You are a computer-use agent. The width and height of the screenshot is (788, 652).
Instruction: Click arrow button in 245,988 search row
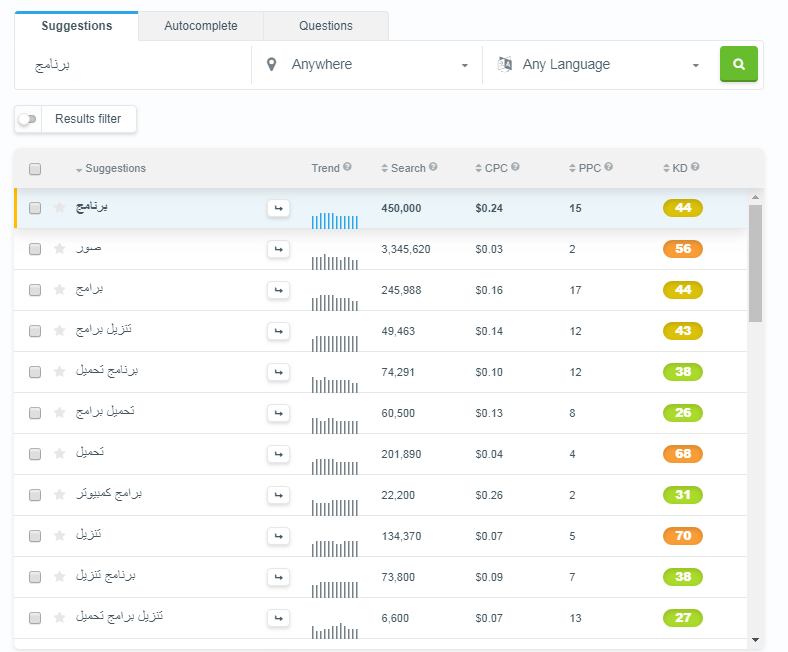278,290
